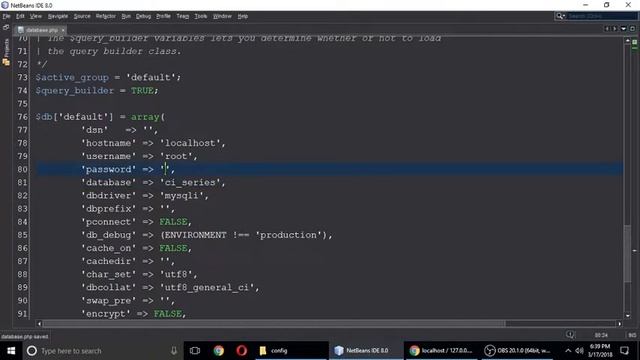The height and width of the screenshot is (360, 640).
Task: Click the notifications icon in status bar
Action: tap(570, 335)
